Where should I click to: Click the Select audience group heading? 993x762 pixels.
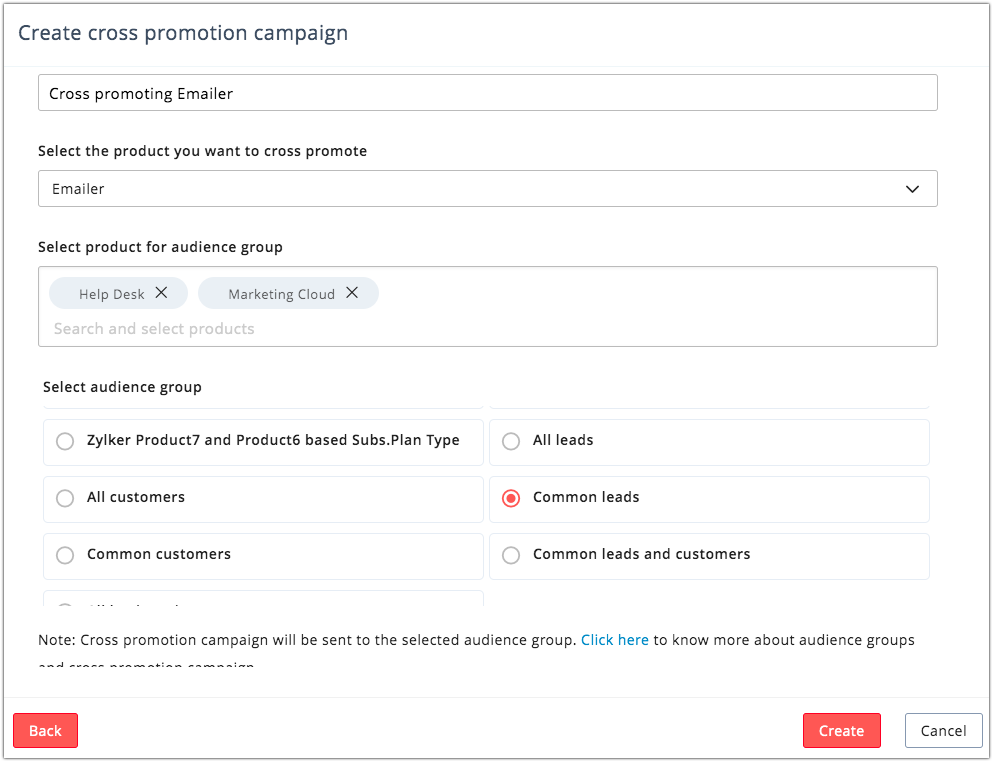click(x=122, y=387)
